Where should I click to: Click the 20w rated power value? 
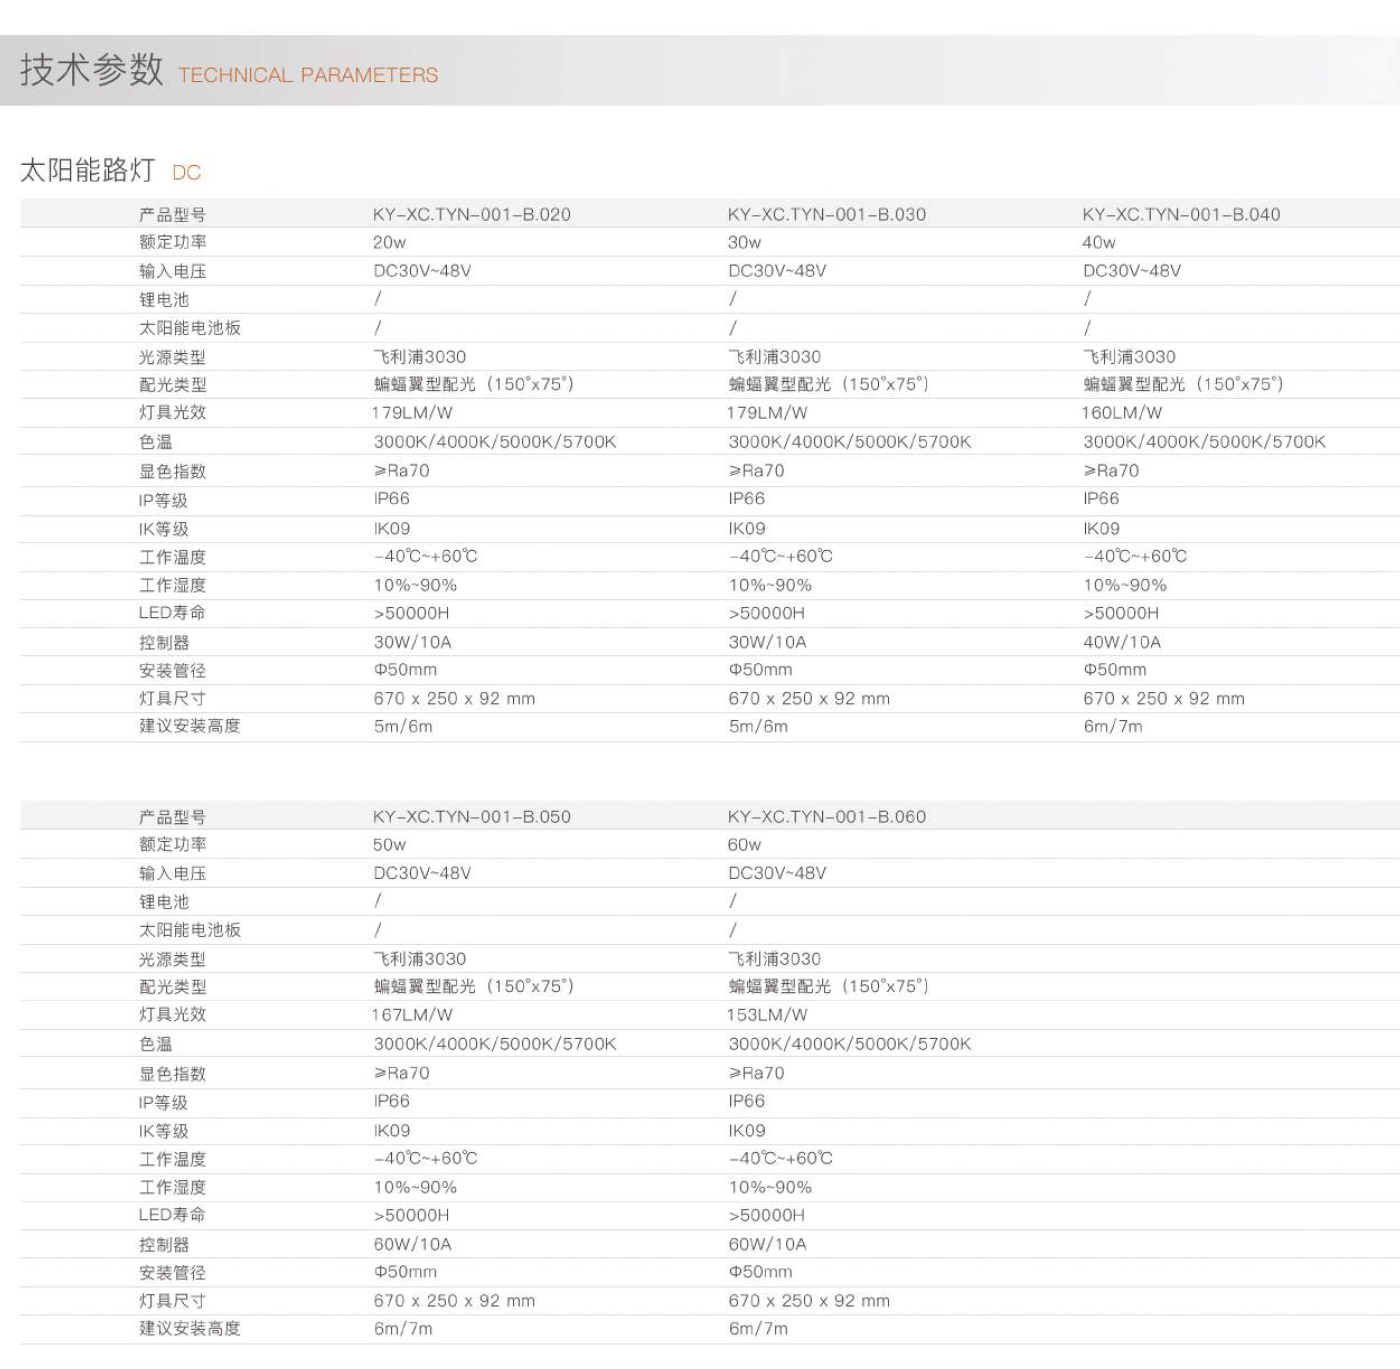click(389, 242)
